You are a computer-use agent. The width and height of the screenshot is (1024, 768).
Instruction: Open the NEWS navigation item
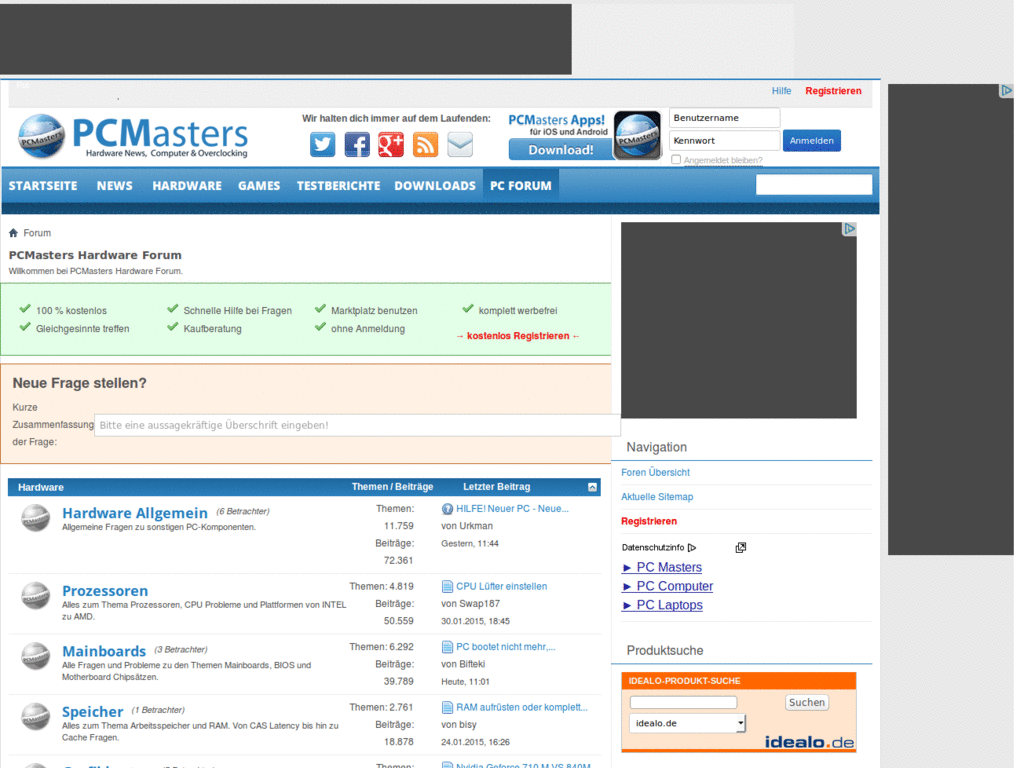[x=115, y=185]
